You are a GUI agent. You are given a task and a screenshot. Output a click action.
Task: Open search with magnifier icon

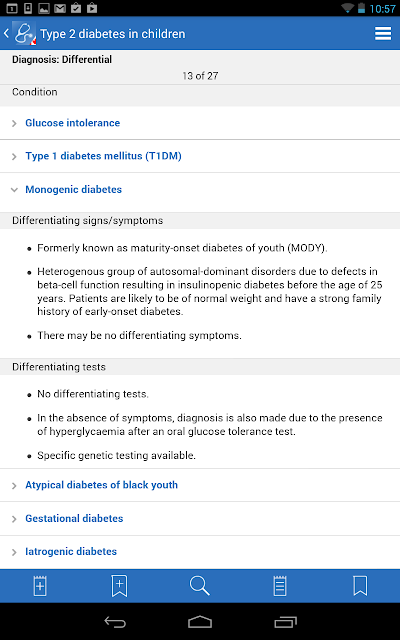pyautogui.click(x=200, y=586)
